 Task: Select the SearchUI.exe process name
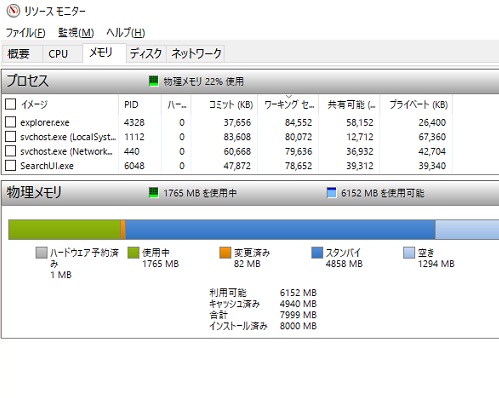click(x=47, y=166)
